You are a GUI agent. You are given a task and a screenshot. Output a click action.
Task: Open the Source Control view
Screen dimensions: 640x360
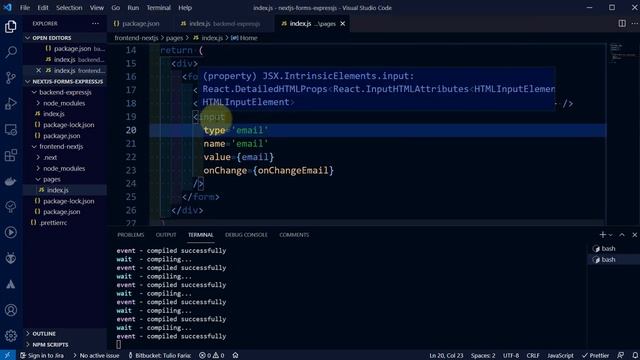point(11,78)
